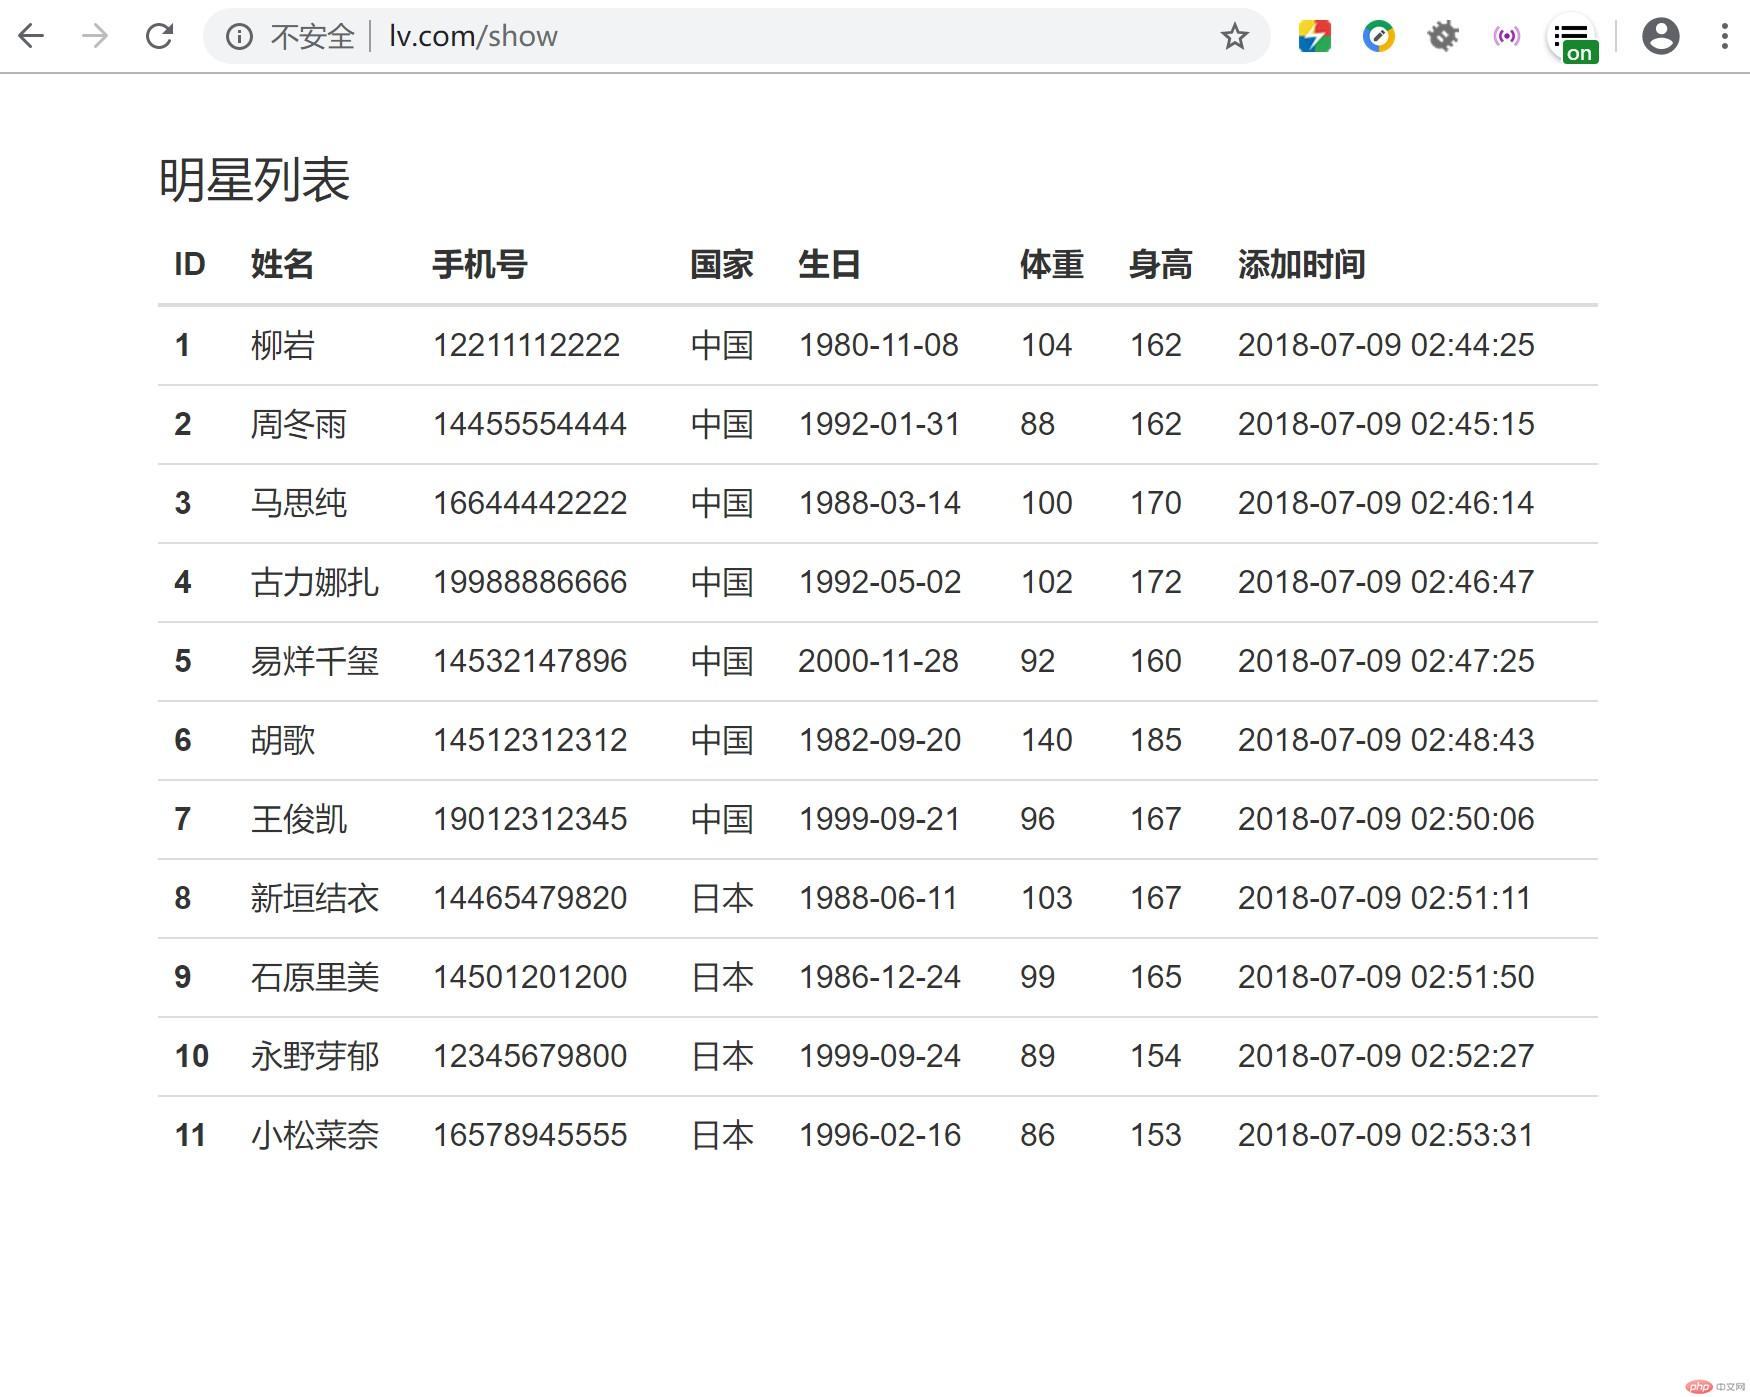Click the 手机号 column header
The image size is (1750, 1397).
[x=479, y=265]
